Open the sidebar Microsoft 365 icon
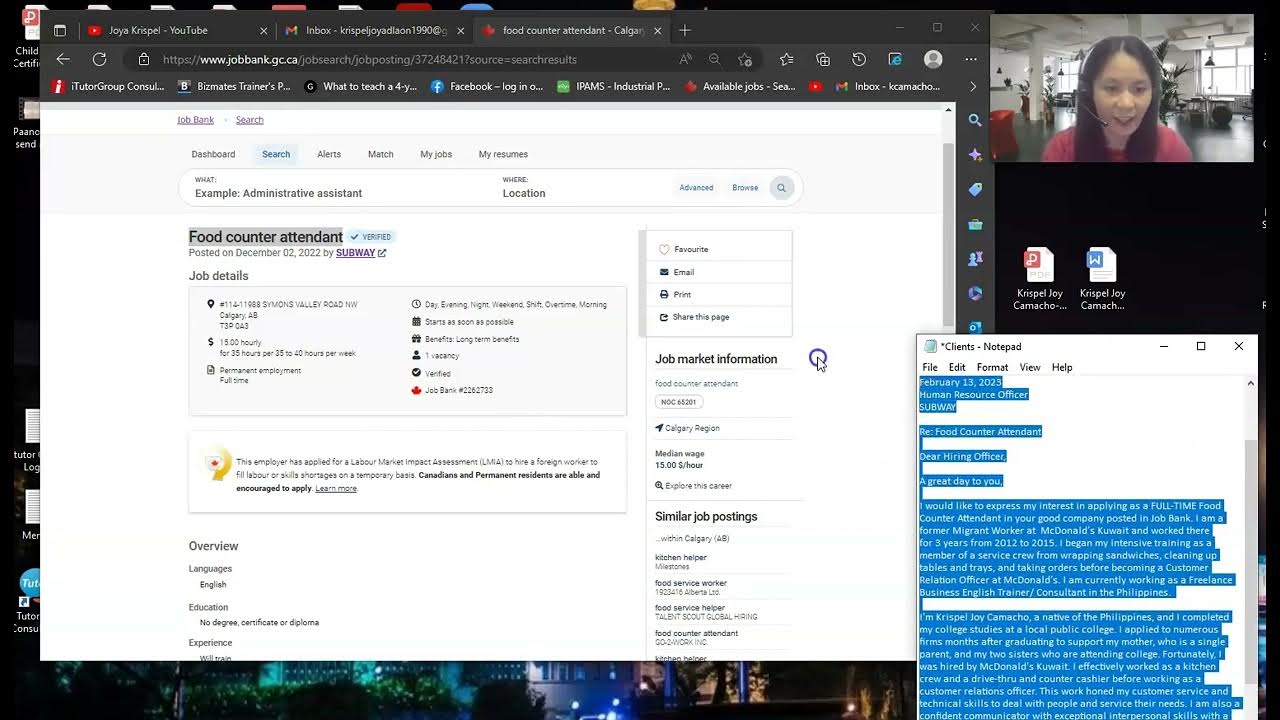1280x720 pixels. pos(975,293)
